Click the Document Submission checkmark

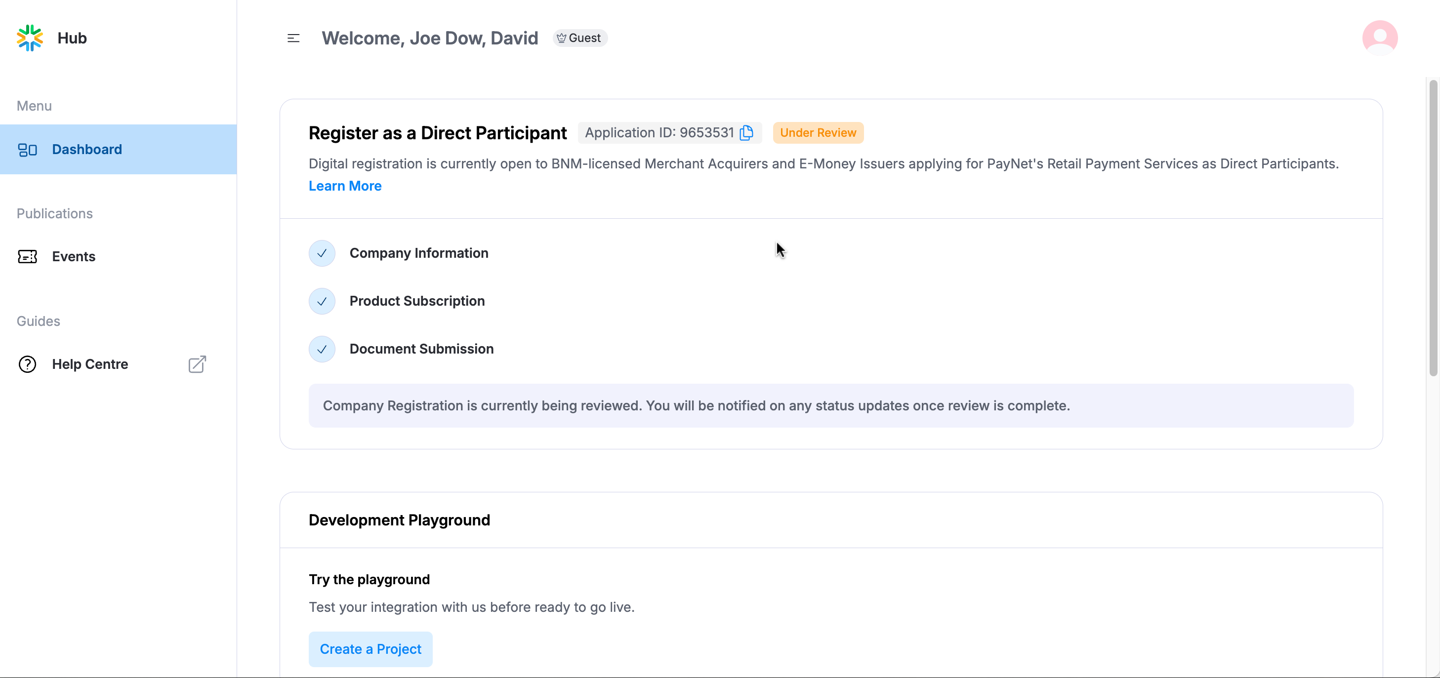point(322,349)
